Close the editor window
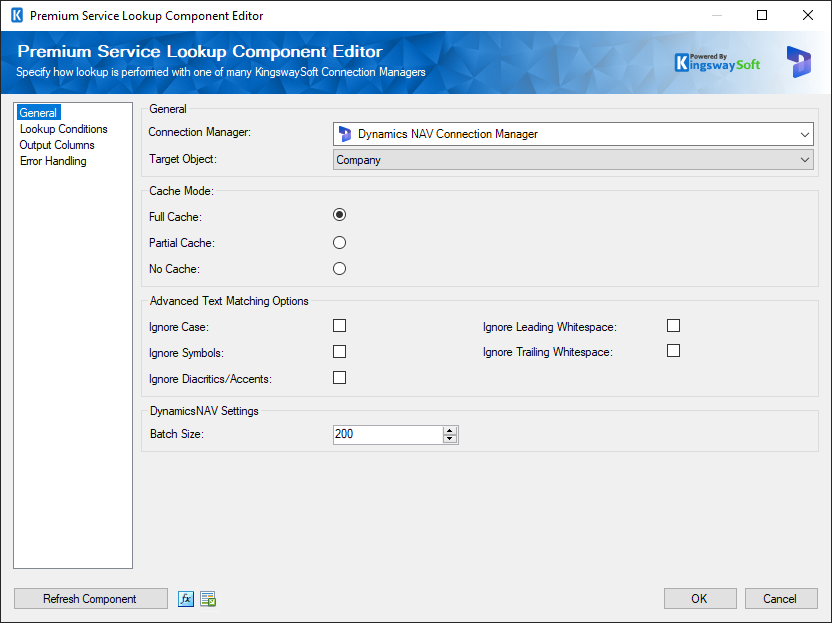The image size is (832, 623). tap(808, 15)
